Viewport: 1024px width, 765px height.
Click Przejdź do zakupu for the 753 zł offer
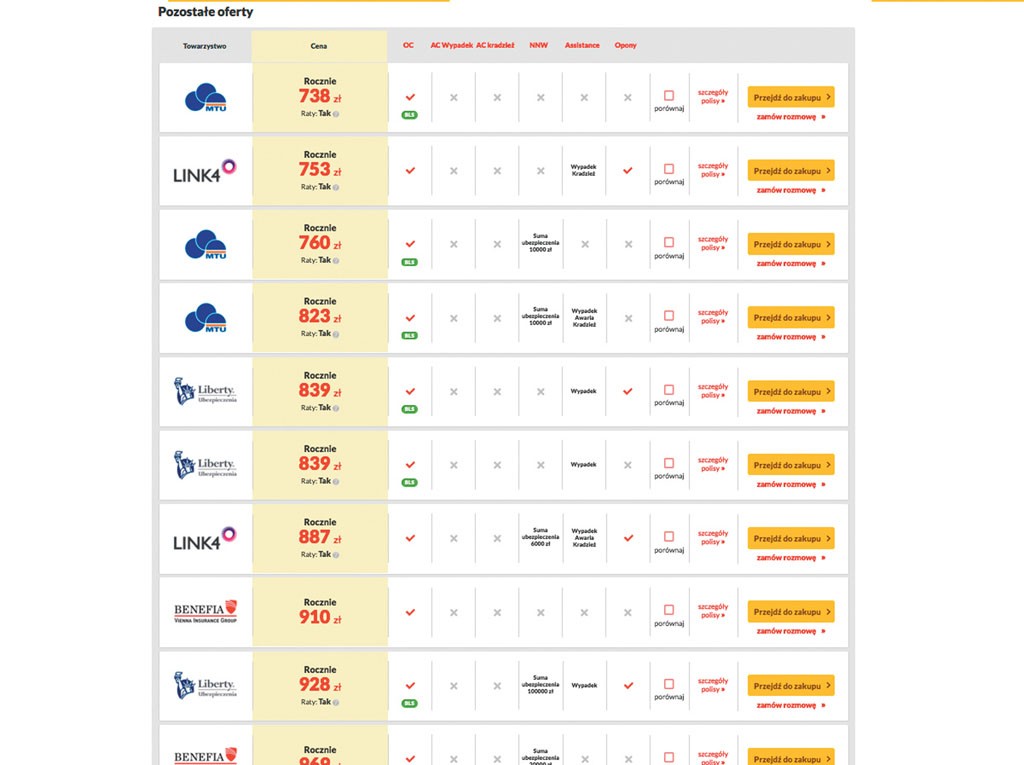click(791, 171)
